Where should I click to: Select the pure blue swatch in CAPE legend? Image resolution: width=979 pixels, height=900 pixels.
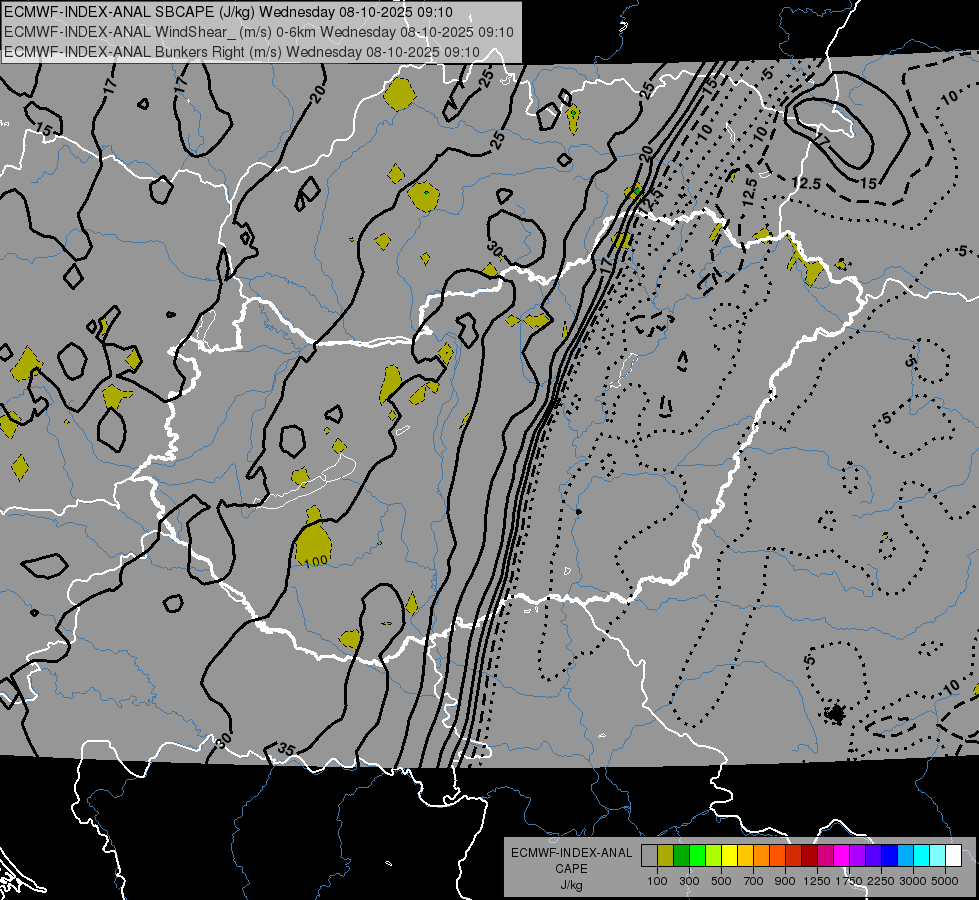pos(889,856)
